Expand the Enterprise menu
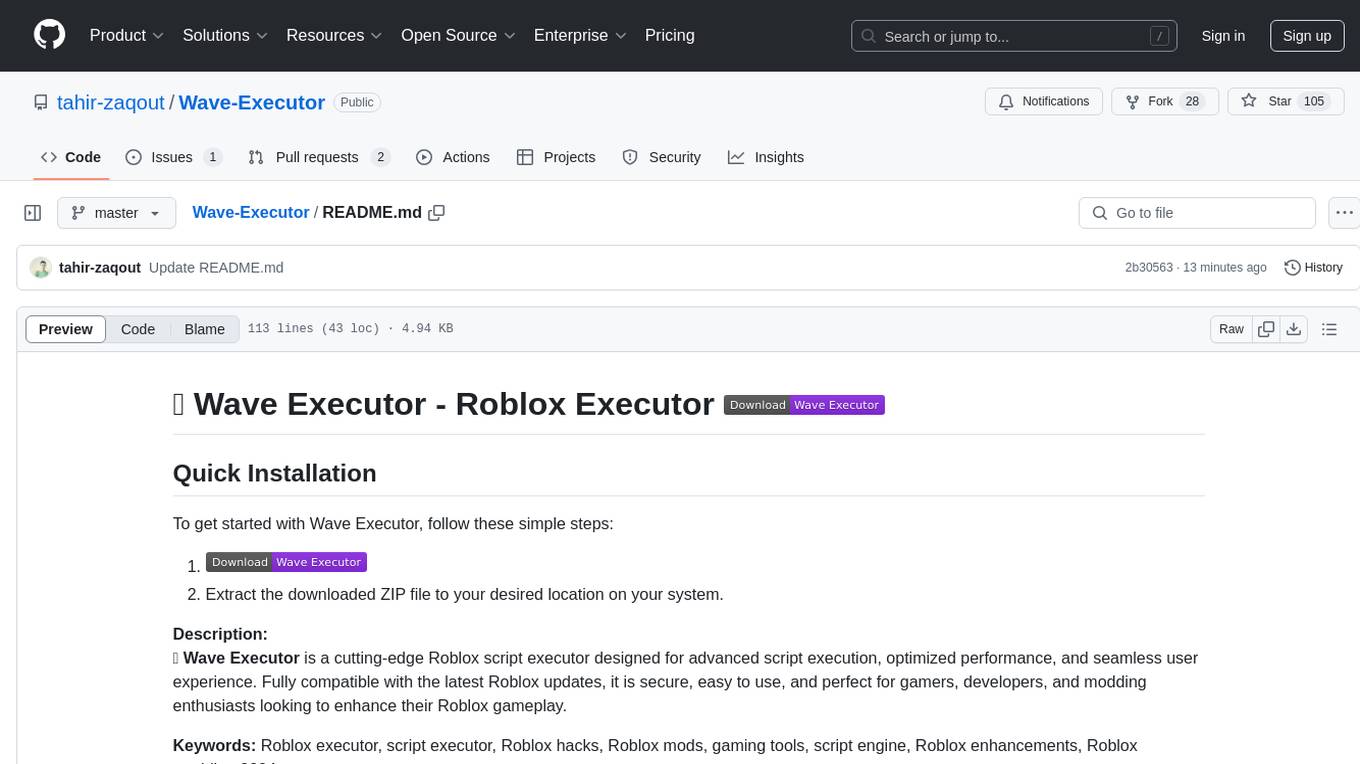 pos(580,35)
